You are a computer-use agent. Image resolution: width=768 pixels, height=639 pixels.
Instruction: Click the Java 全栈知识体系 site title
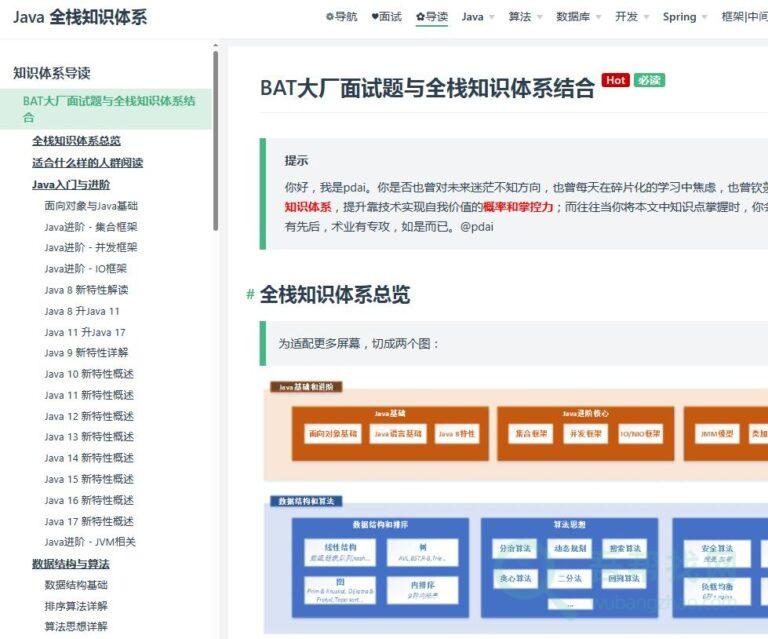pyautogui.click(x=80, y=17)
